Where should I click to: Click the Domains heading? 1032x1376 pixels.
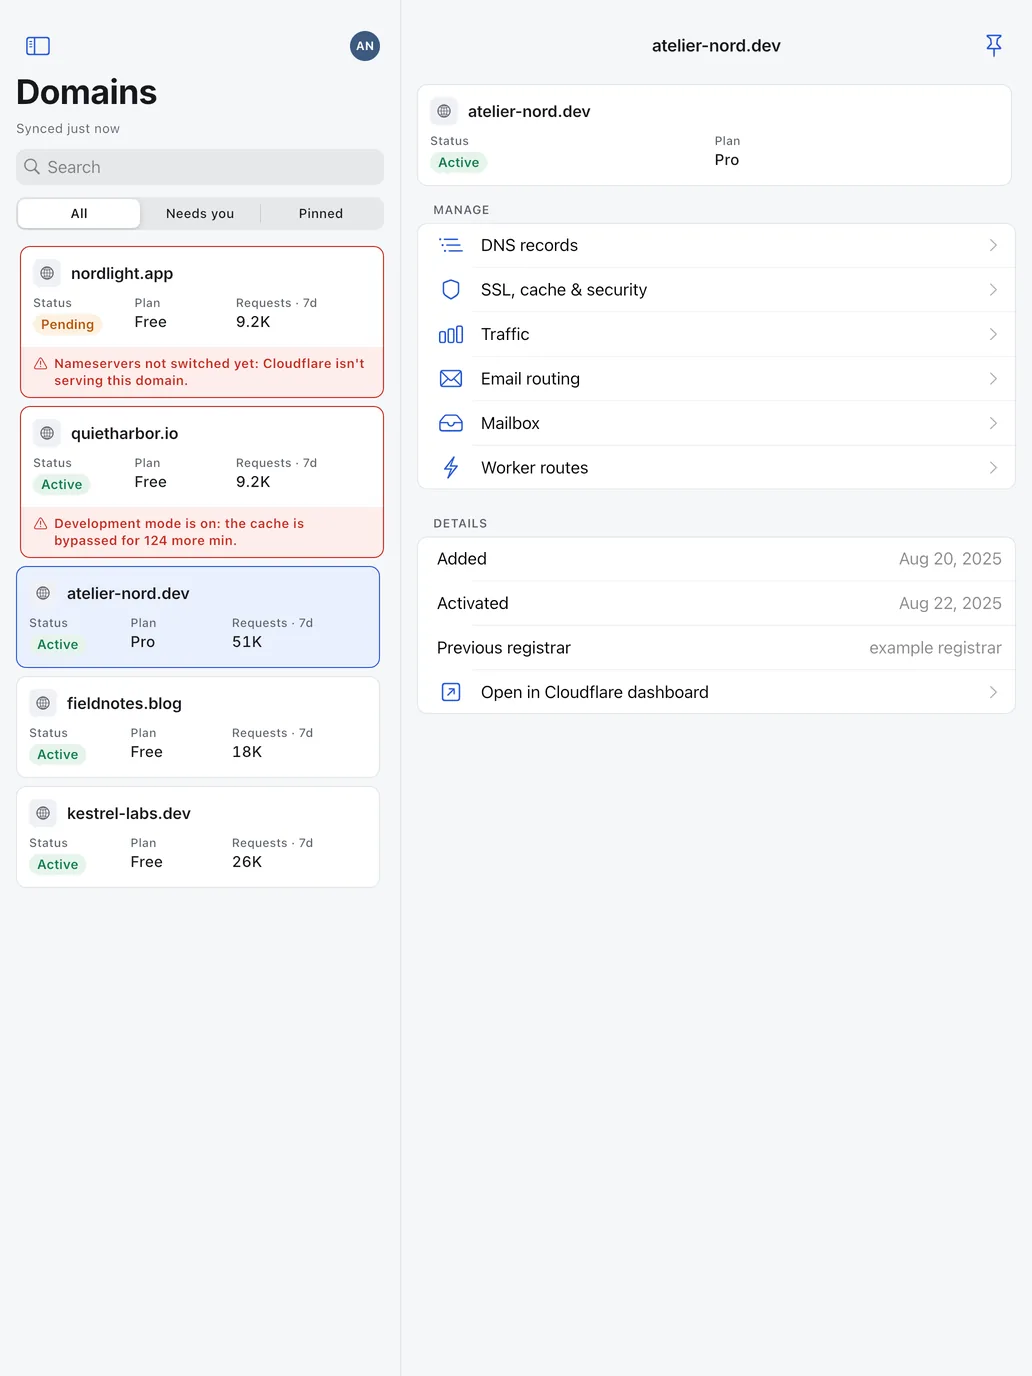87,92
